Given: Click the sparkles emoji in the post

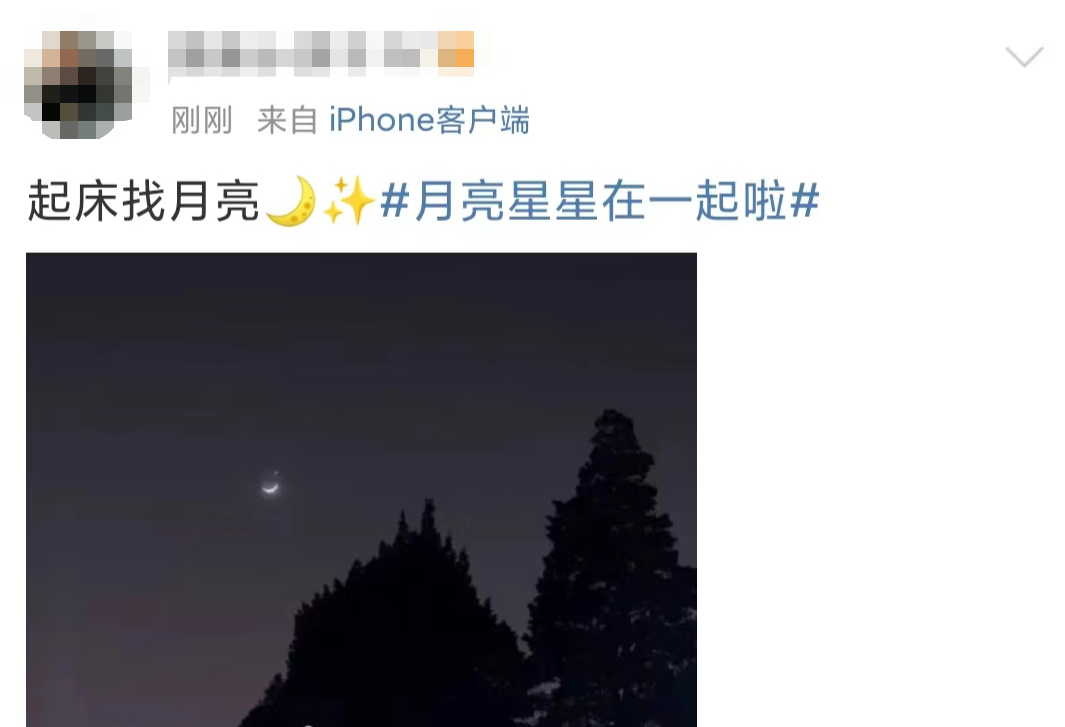Looking at the screenshot, I should click(x=348, y=200).
